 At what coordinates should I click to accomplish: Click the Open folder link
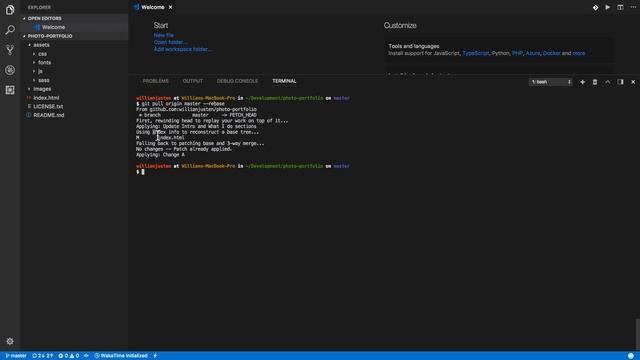170,42
